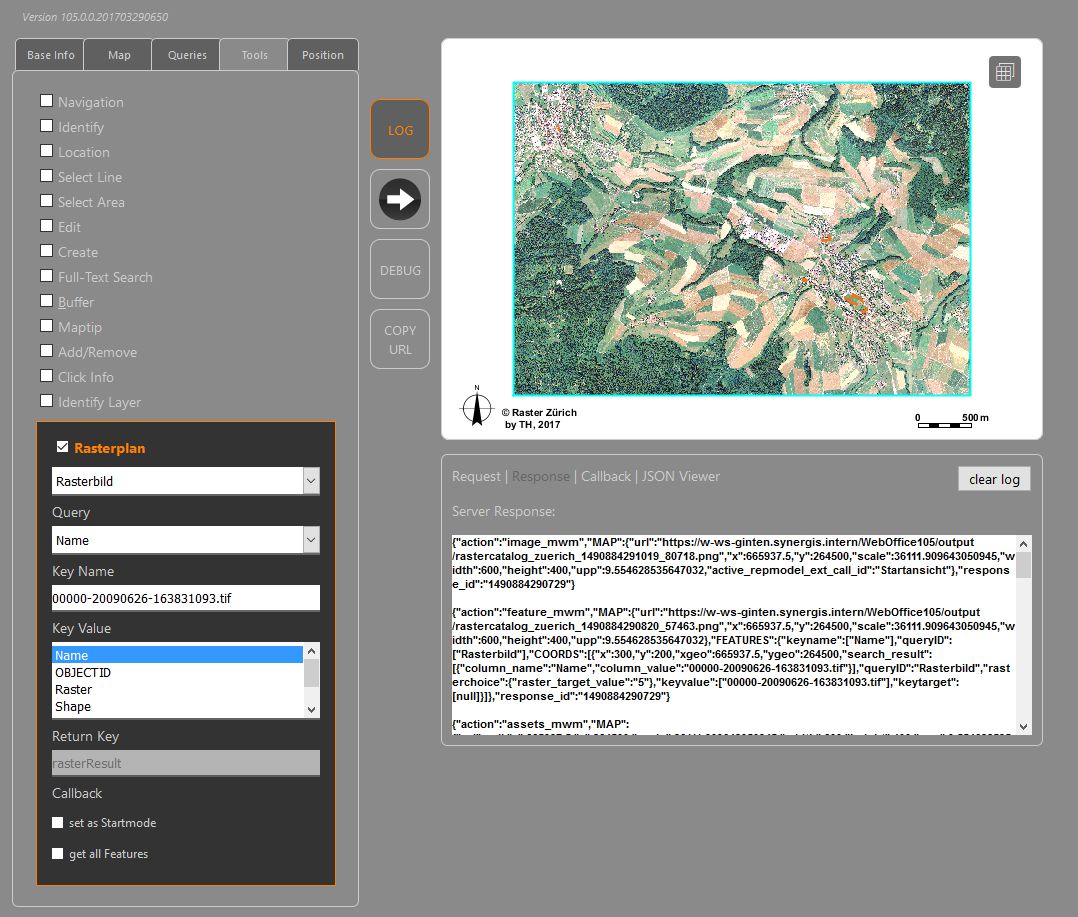Click the grid icon above the map

[1004, 71]
